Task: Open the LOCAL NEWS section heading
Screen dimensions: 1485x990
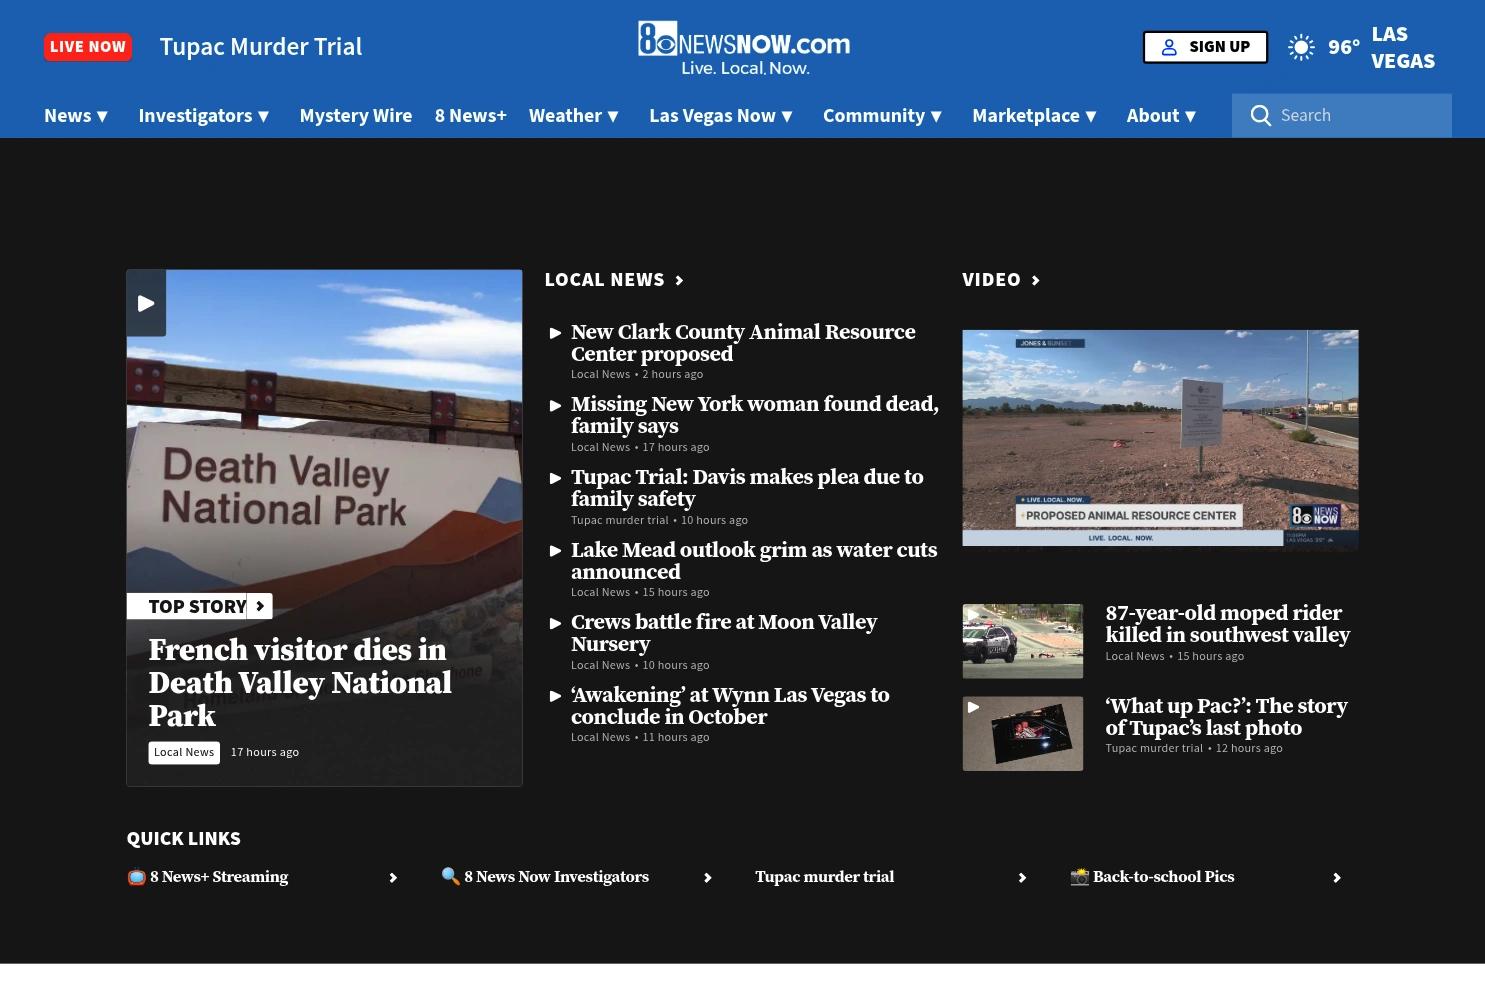Action: 605,280
